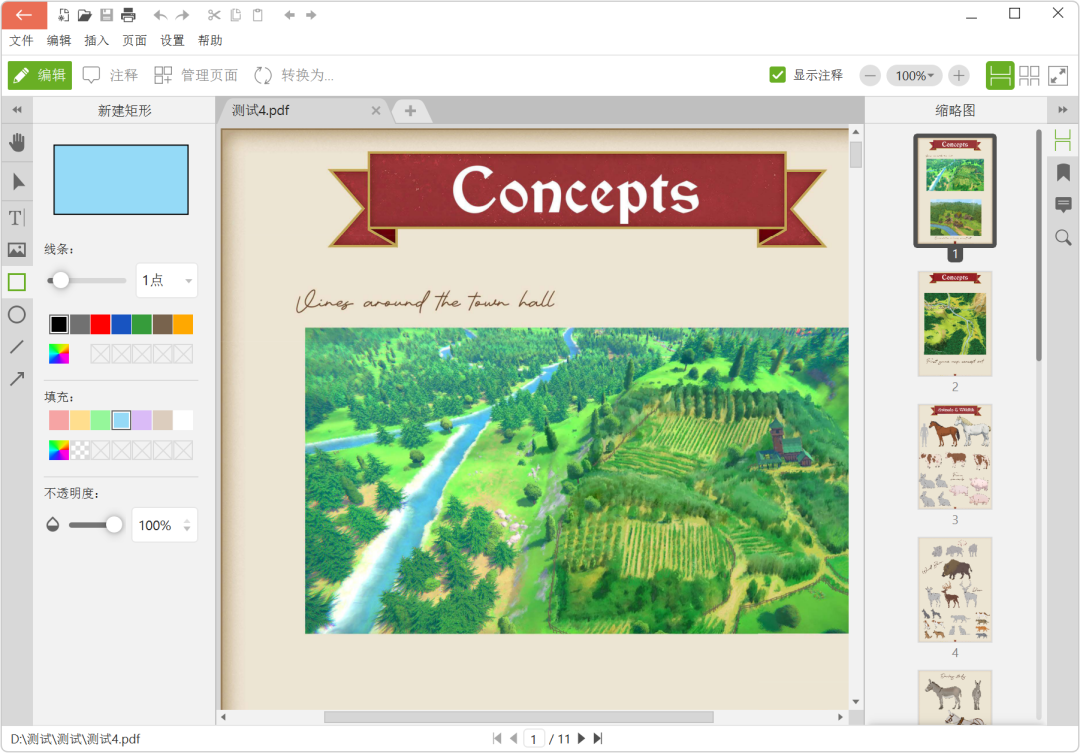Open the 转换为... option
1080x753 pixels.
click(x=294, y=75)
